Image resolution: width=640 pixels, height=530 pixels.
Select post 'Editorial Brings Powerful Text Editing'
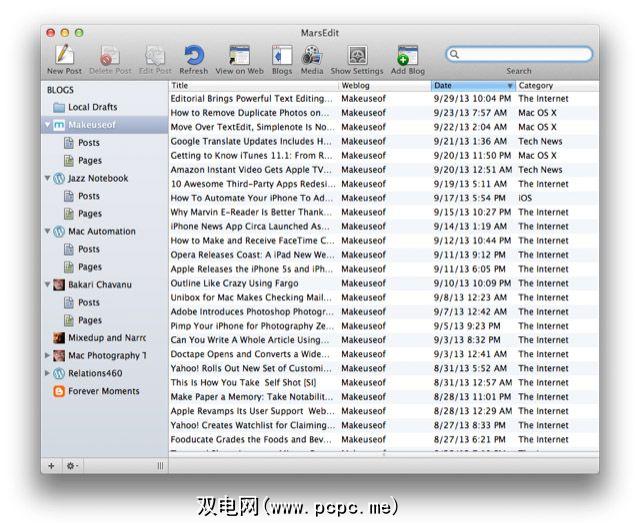coord(384,98)
